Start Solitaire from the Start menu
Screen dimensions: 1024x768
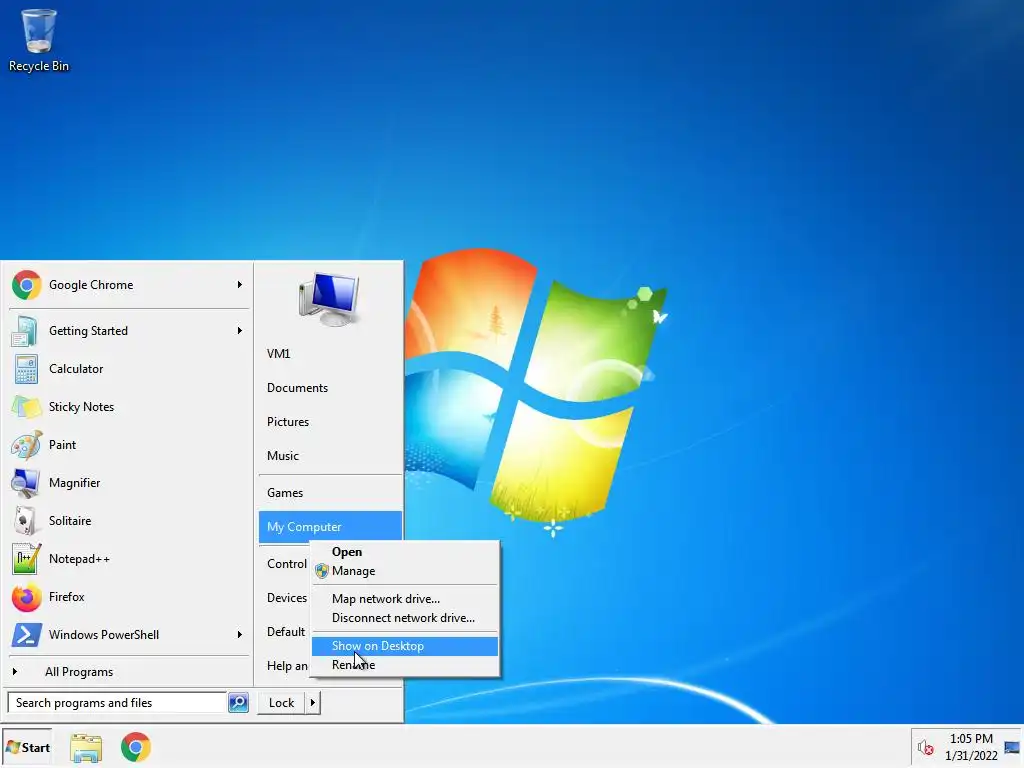tap(129, 520)
